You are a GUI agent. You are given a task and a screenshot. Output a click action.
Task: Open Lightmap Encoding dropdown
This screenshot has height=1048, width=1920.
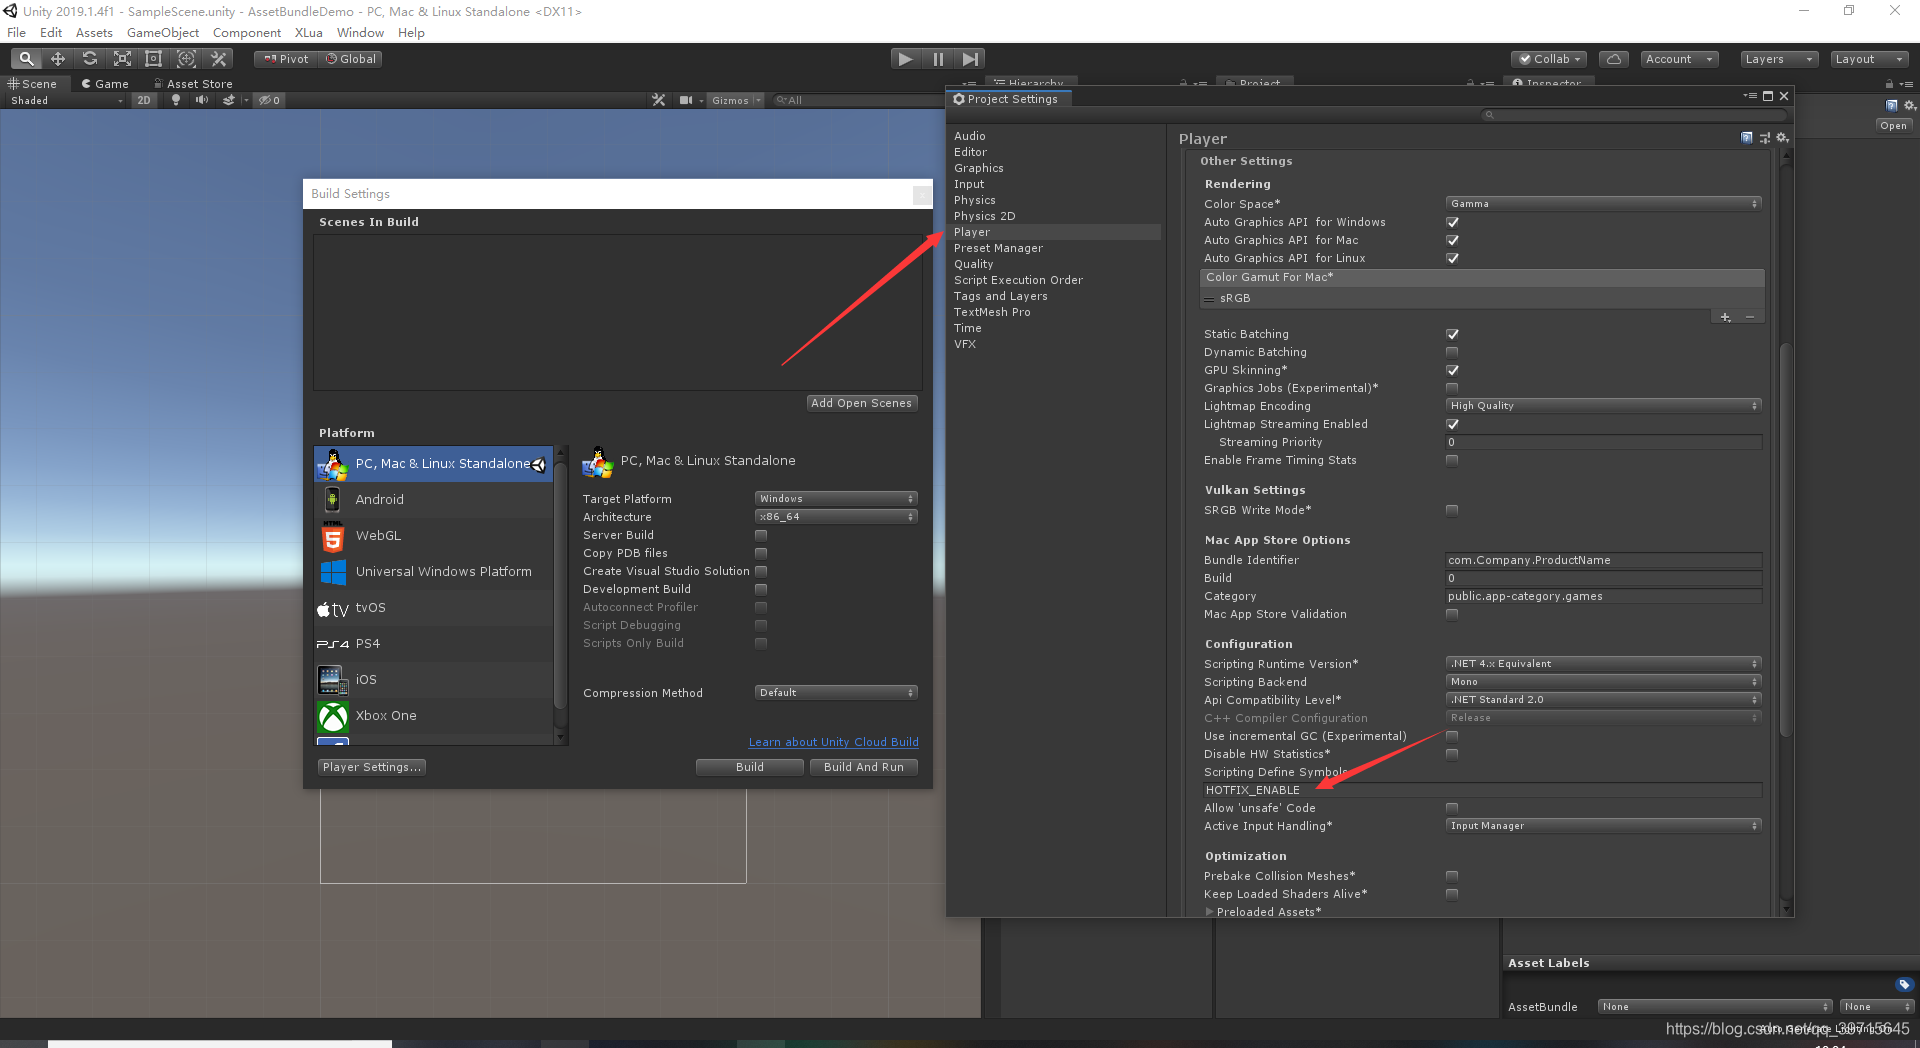pos(1603,406)
